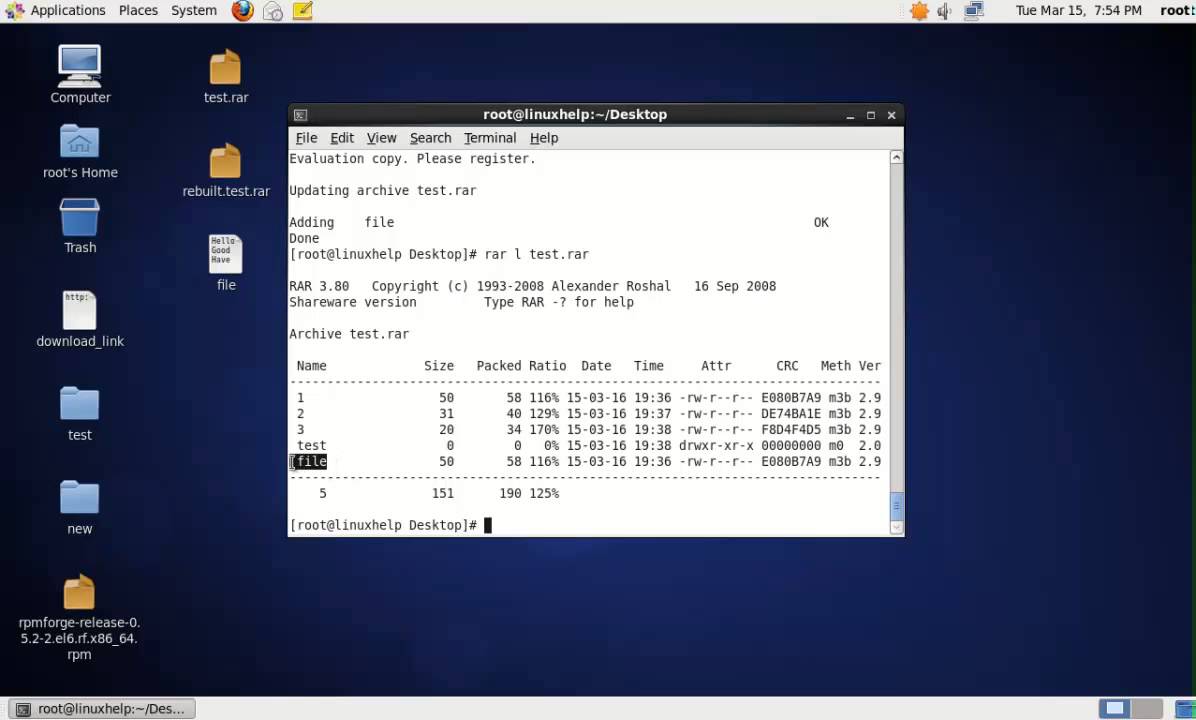Click the clock showing Tue Mar 15, 7:54 PM
Screen dimensions: 1196x720
(1078, 11)
